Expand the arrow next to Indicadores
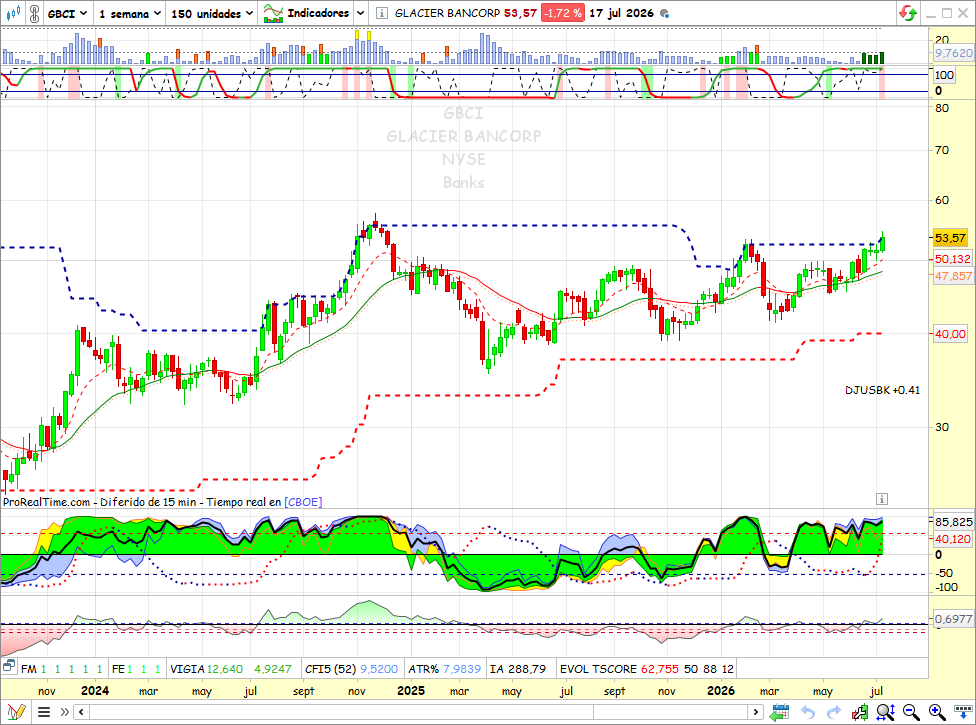The height and width of the screenshot is (725, 976). tap(360, 13)
